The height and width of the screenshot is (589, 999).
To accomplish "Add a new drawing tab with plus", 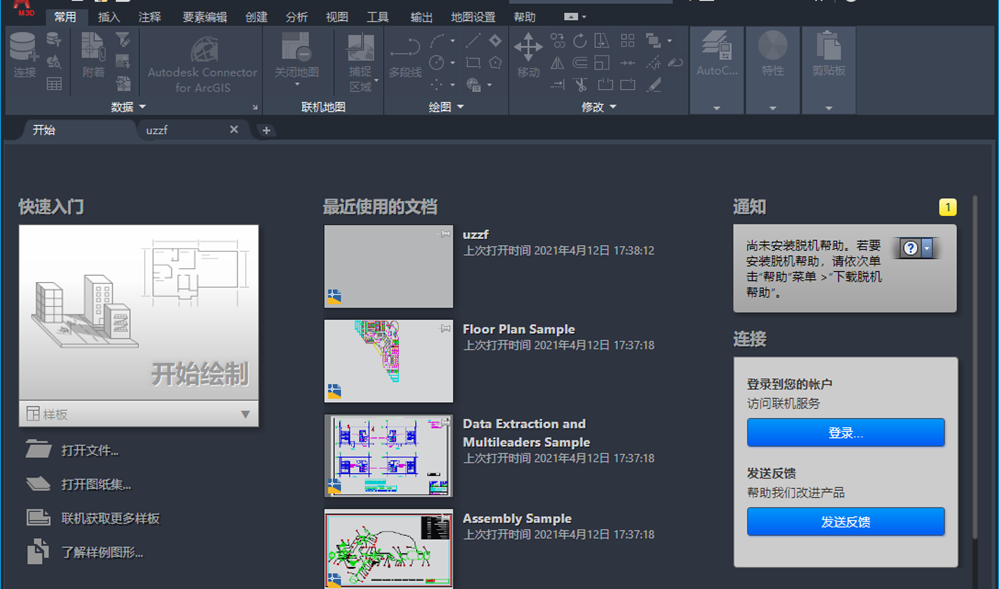I will 266,131.
